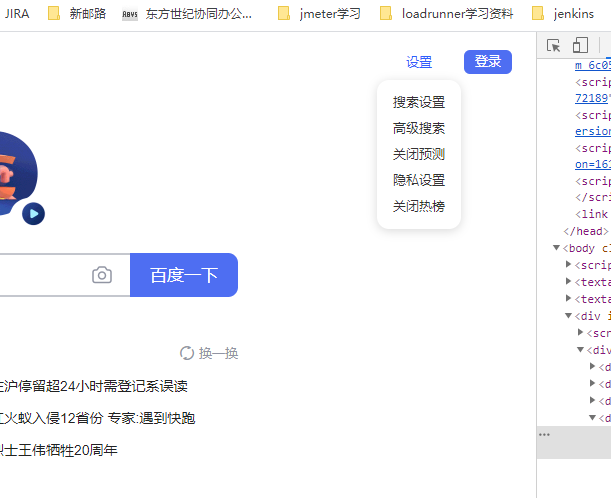Open the jmeter学习 bookmark folder
This screenshot has width=611, height=498.
pyautogui.click(x=319, y=14)
